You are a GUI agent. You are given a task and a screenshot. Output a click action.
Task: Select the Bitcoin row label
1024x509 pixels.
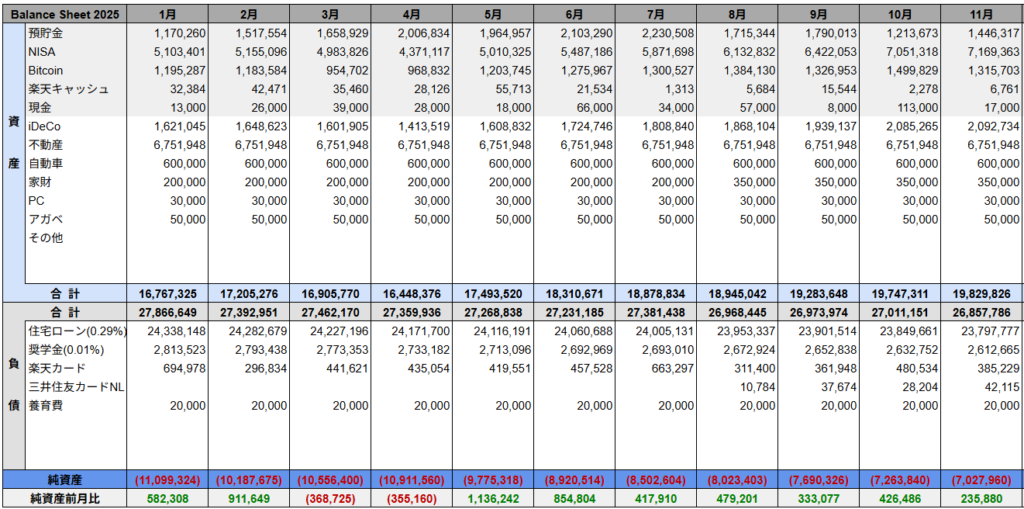click(x=46, y=70)
